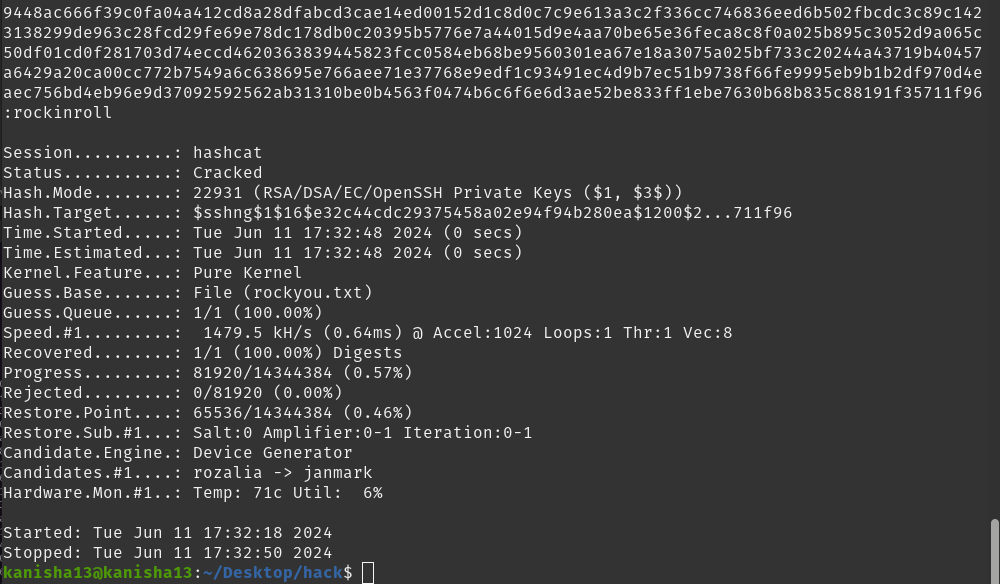Screen dimensions: 1000x584
Task: Click the Session value 'hashcat'
Action: pos(227,153)
